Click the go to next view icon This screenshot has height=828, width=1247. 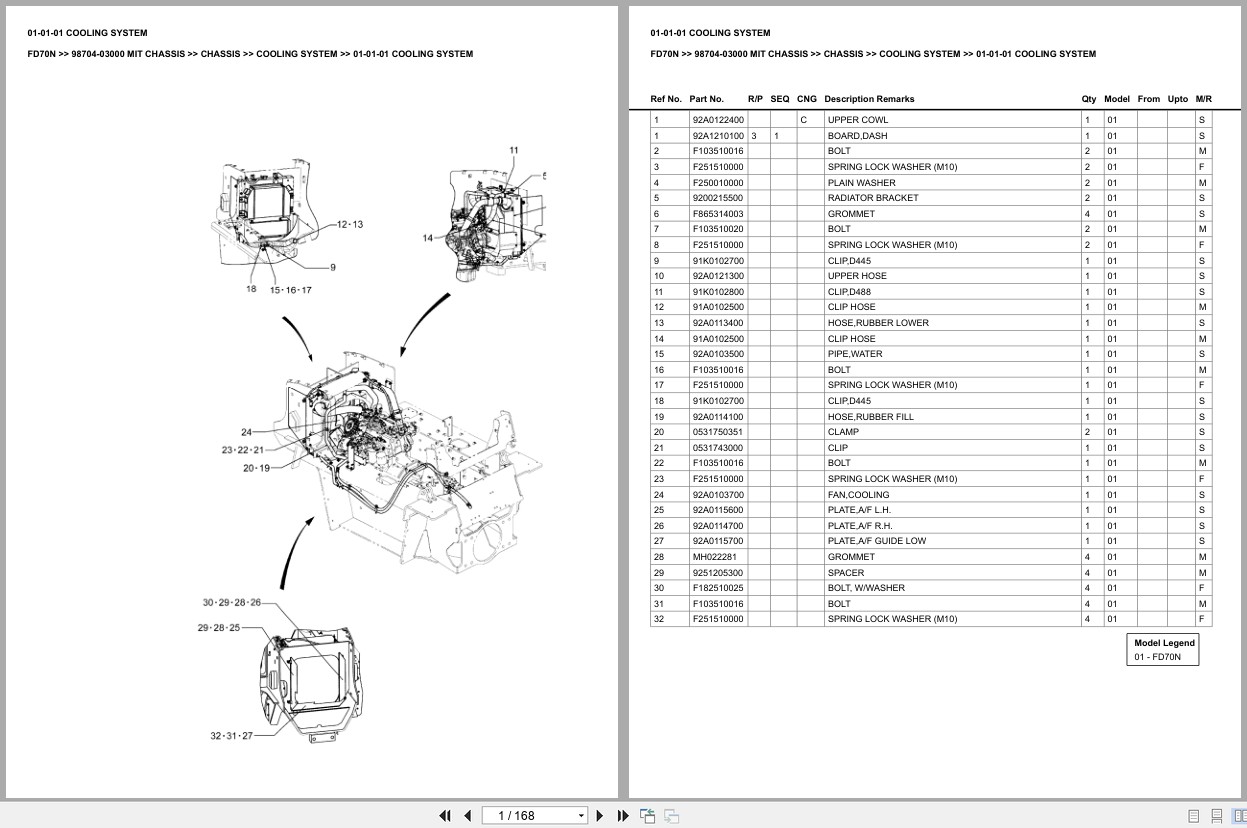(671, 816)
